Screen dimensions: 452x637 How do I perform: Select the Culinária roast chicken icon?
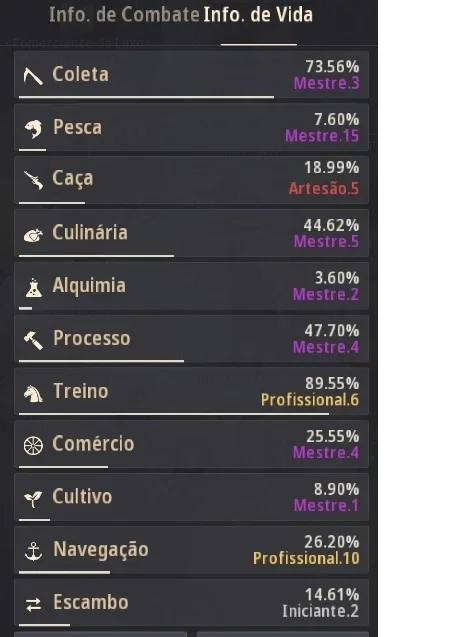33,235
